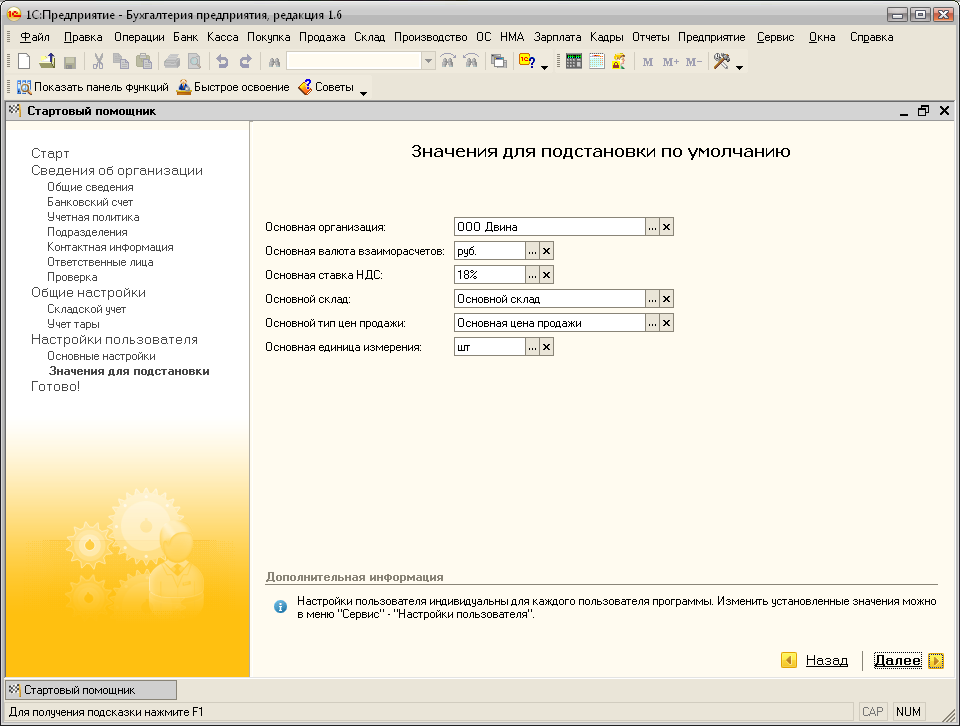The width and height of the screenshot is (960, 726).
Task: Click the Open file toolbar icon
Action: (x=47, y=61)
